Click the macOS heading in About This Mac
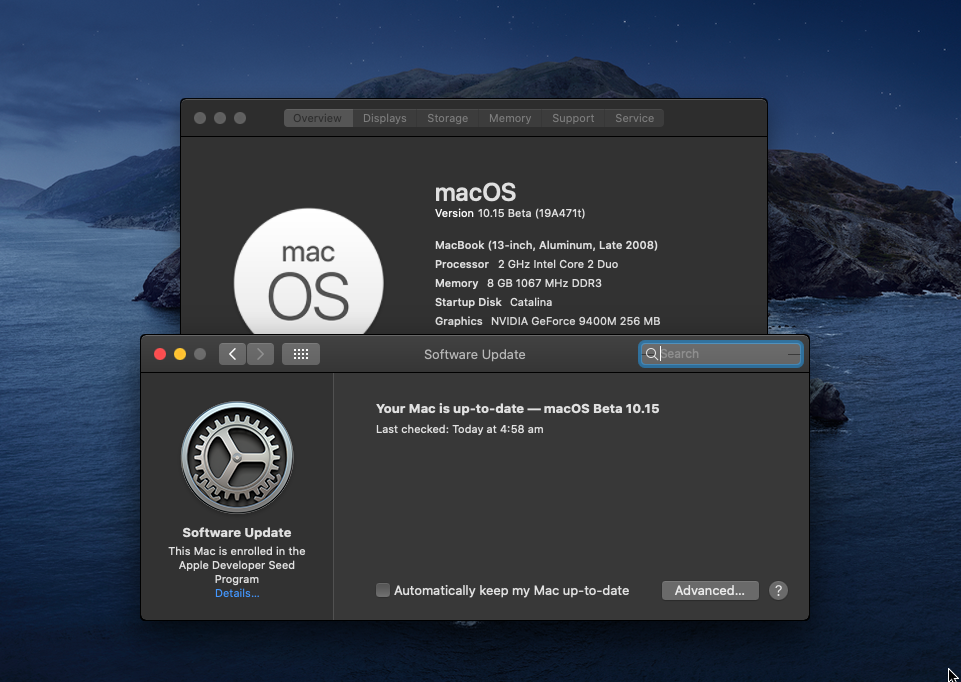 (476, 192)
